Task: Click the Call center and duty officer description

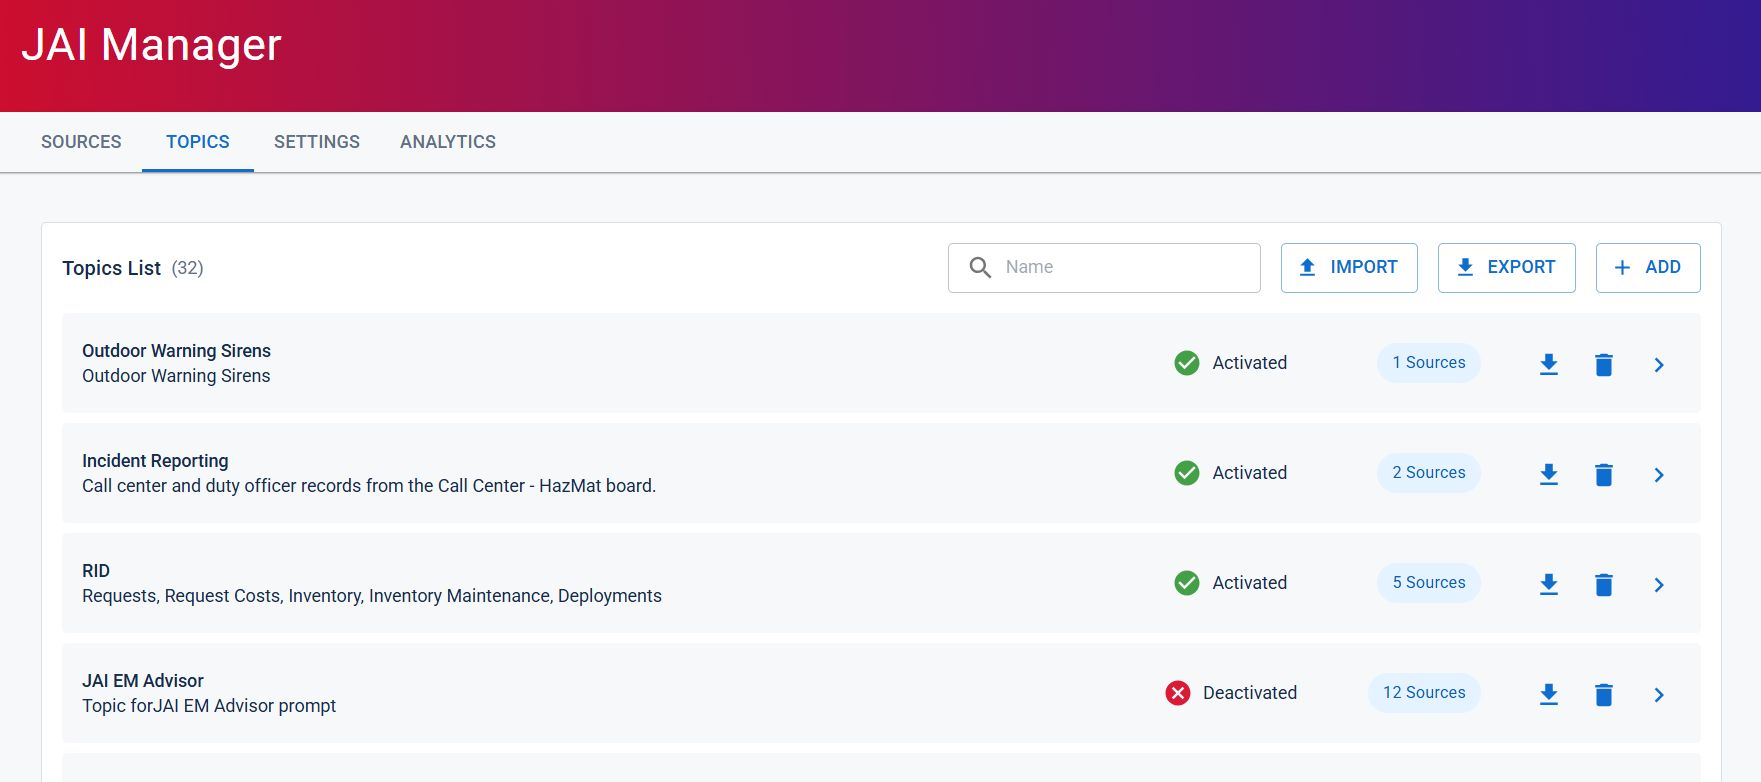Action: 369,486
